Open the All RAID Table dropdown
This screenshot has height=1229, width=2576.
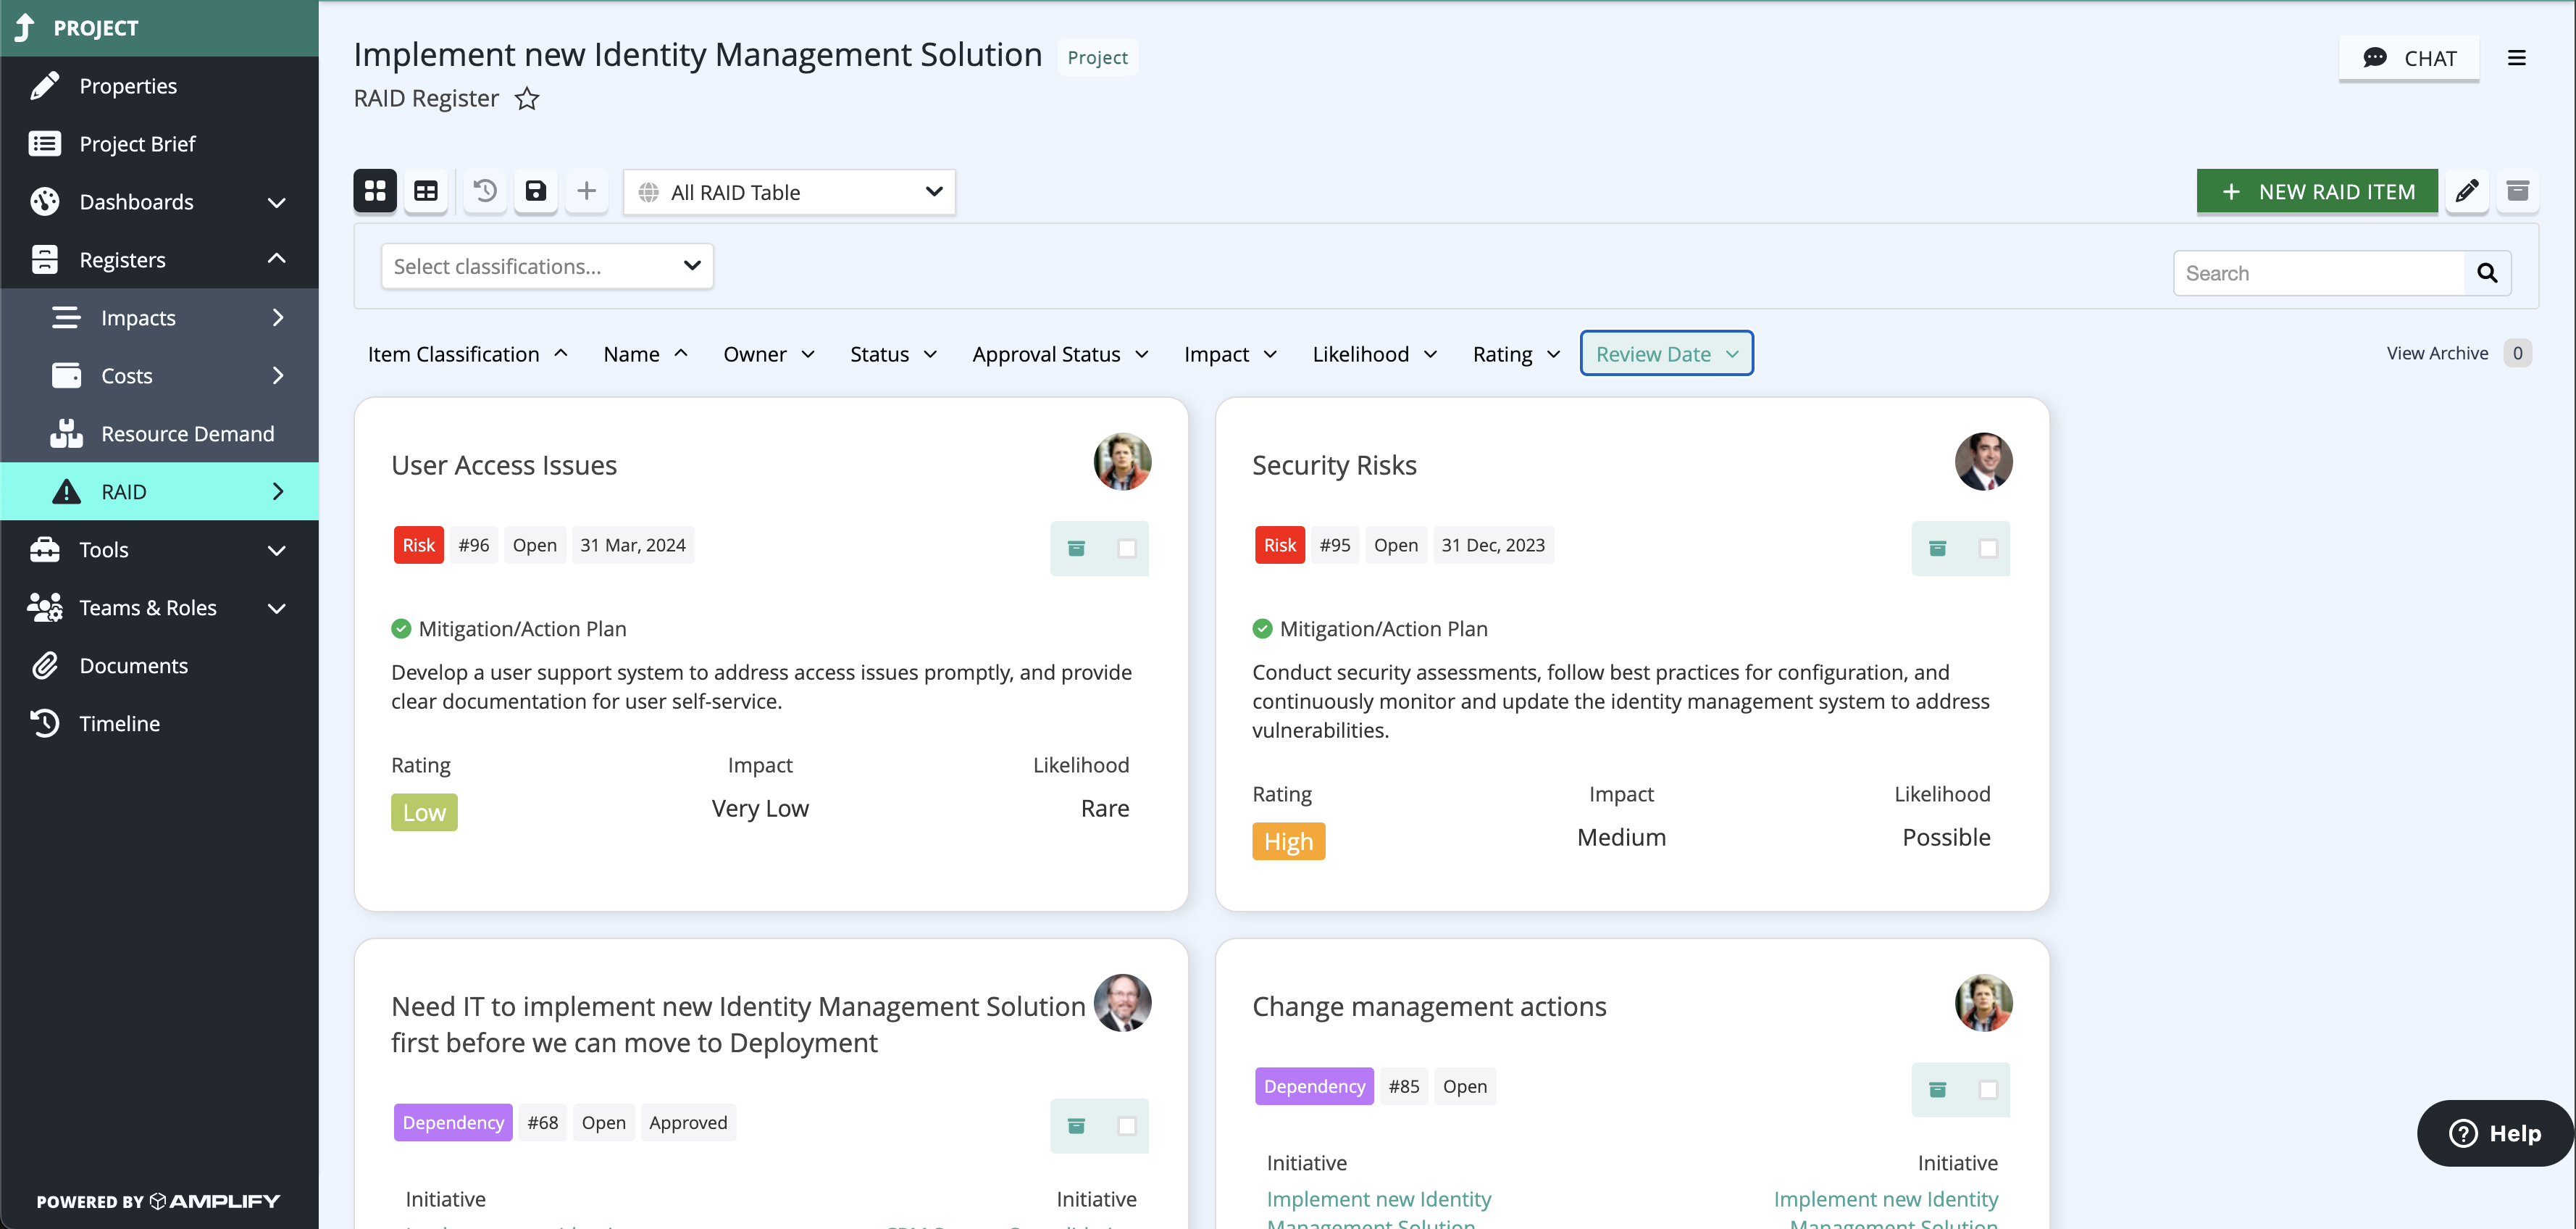click(x=789, y=192)
